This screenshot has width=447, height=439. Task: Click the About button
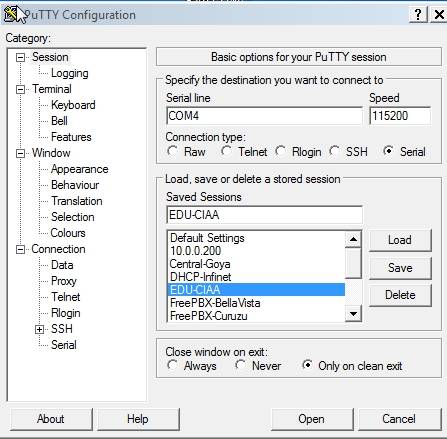pos(51,419)
